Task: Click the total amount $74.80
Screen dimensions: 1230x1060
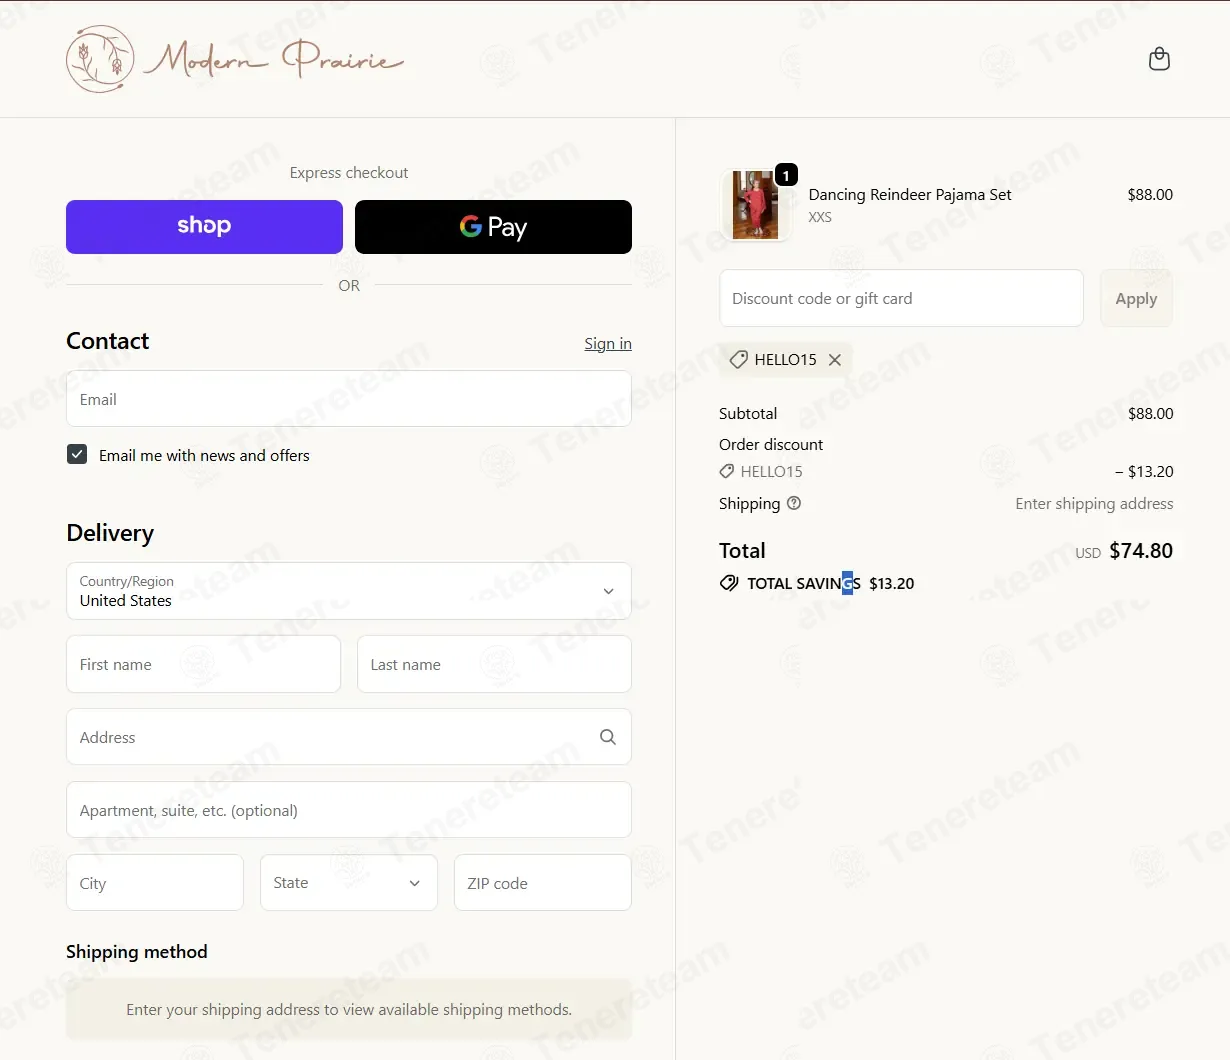Action: [x=1141, y=551]
